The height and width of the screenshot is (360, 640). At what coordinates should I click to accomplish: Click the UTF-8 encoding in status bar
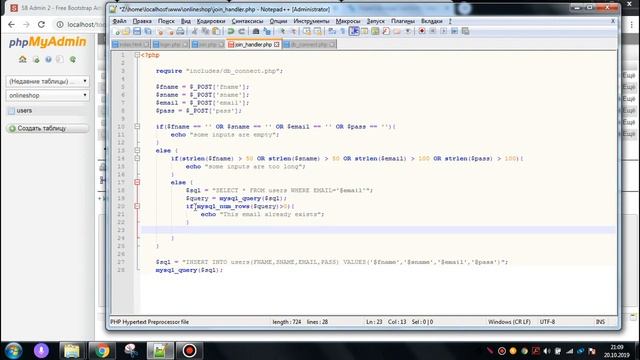tap(547, 322)
